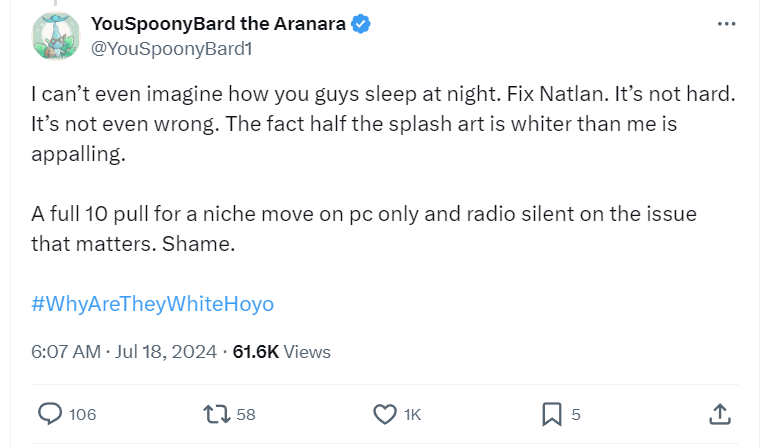764x448 pixels.
Task: Open the tweet's more options menu
Action: pos(726,24)
